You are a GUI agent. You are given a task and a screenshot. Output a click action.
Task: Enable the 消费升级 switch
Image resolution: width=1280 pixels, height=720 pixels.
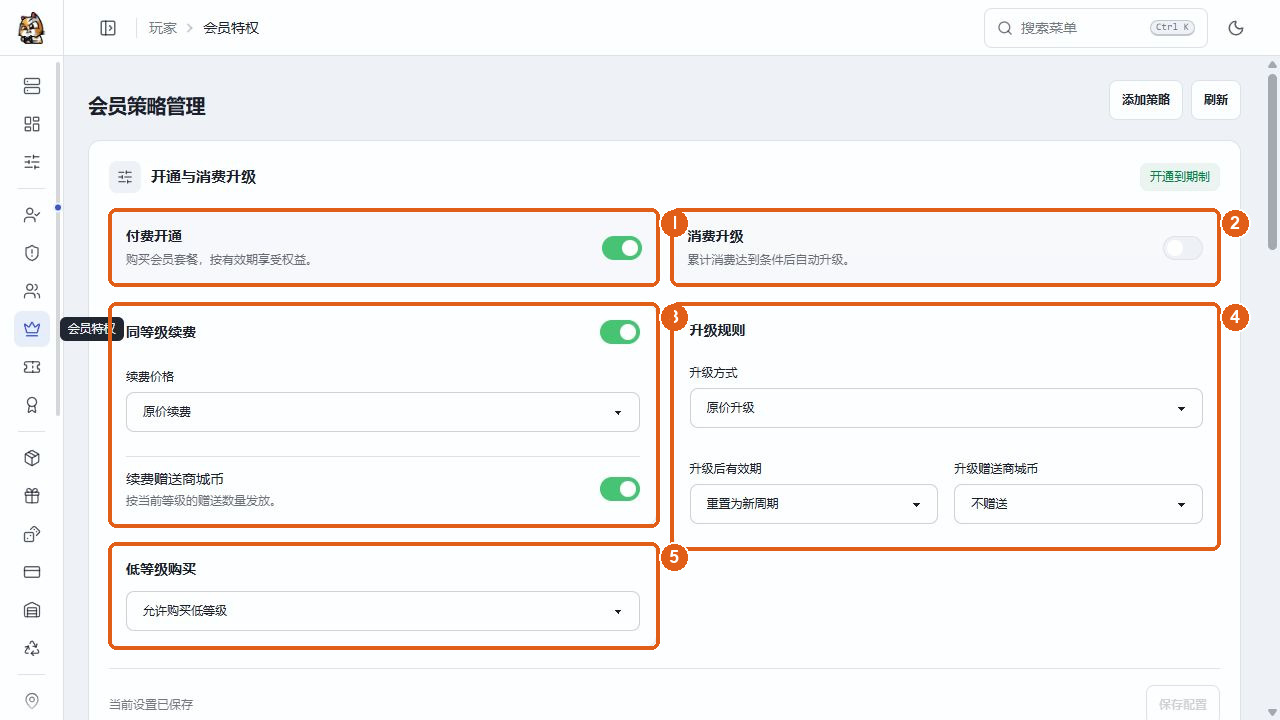click(x=1183, y=248)
